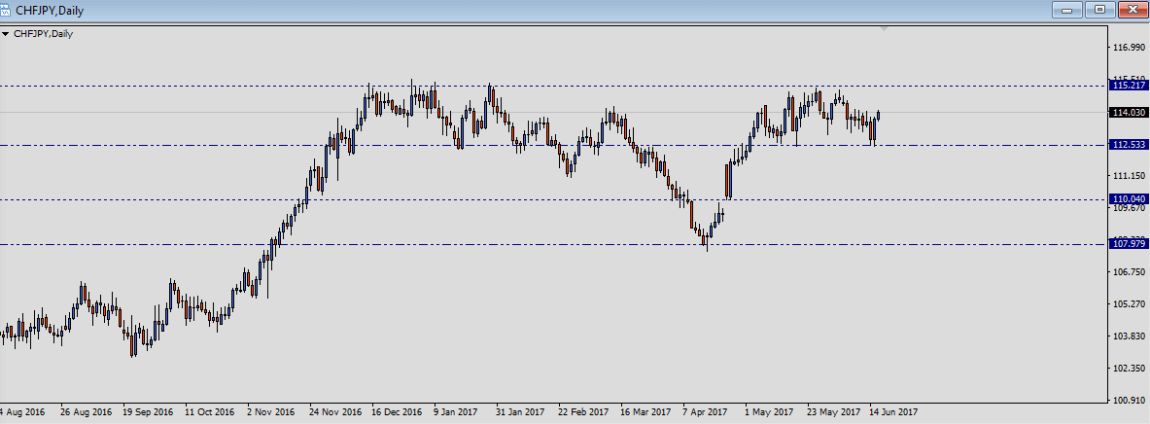Click the chart window icon in title bar
The image size is (1150, 424).
(7, 10)
